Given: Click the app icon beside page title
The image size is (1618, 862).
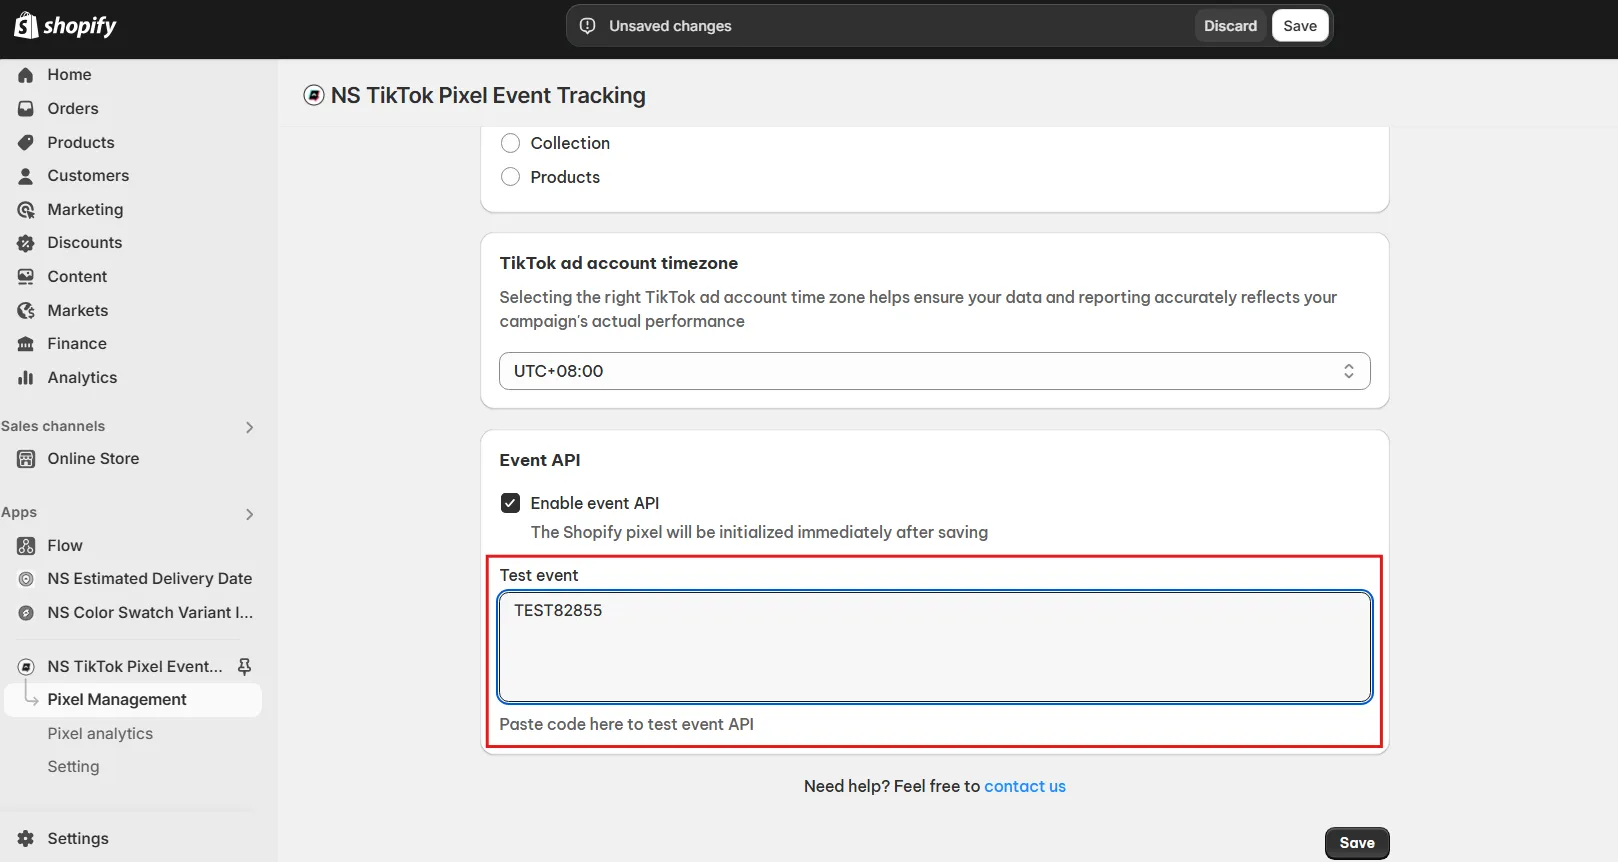Looking at the screenshot, I should (314, 96).
